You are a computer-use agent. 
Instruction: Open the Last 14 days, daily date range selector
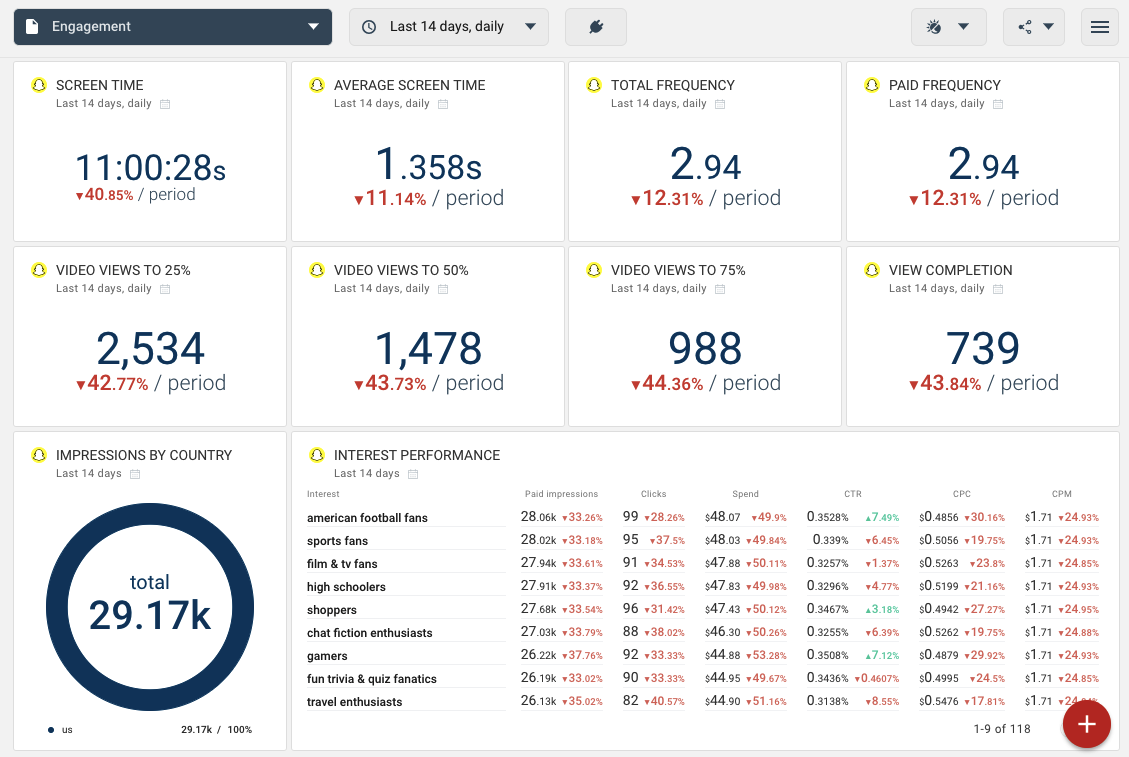tap(449, 27)
